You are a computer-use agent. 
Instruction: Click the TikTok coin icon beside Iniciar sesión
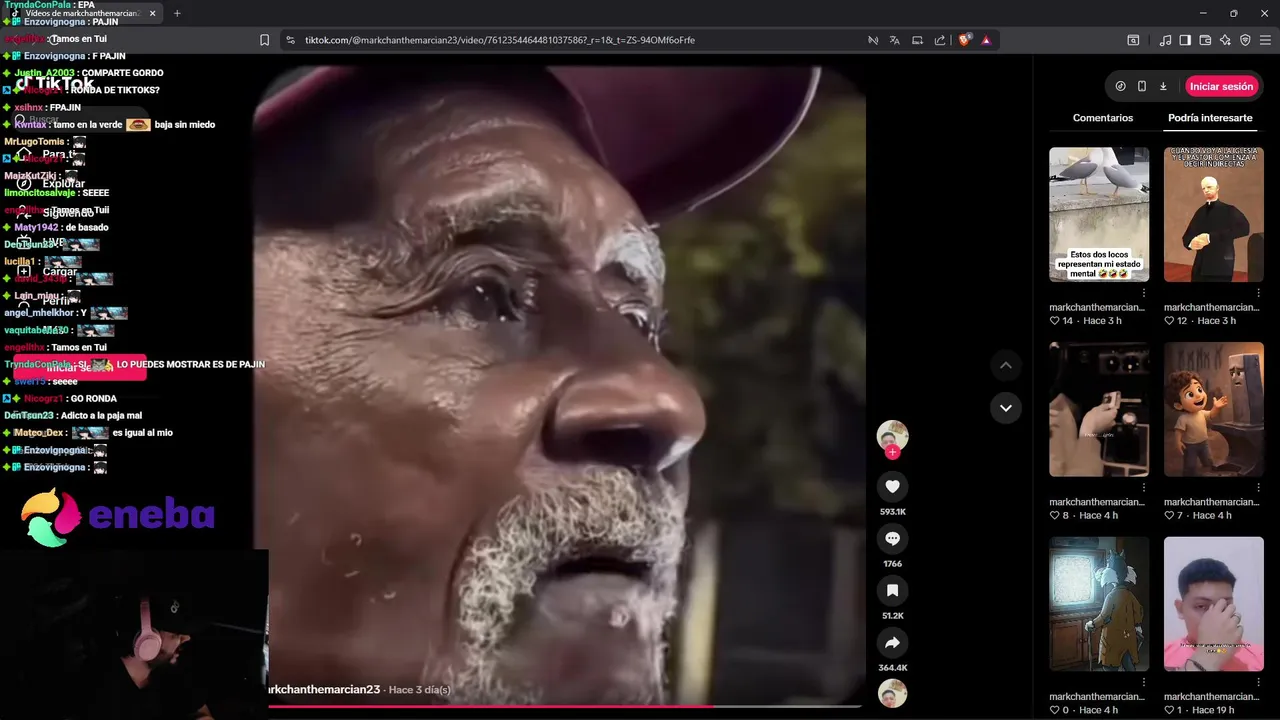(1120, 86)
